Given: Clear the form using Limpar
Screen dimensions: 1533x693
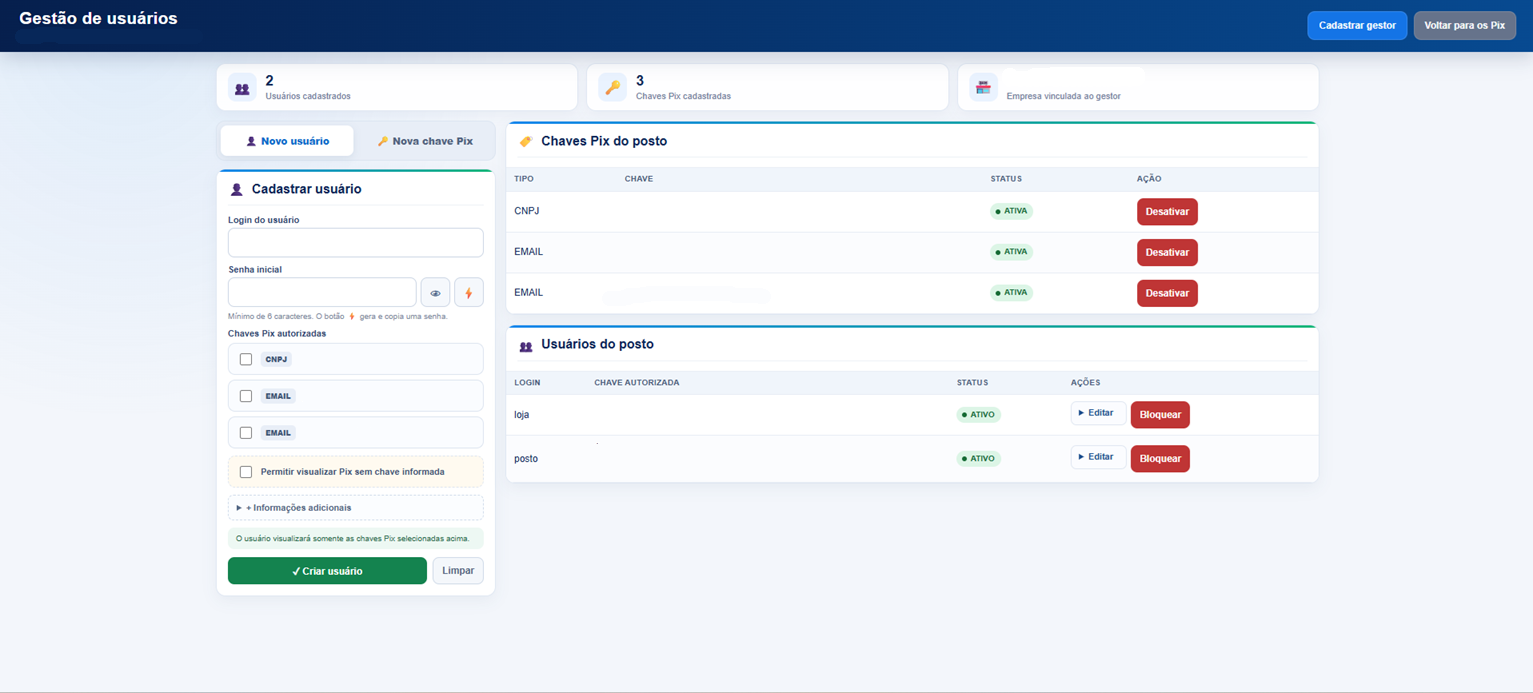Looking at the screenshot, I should [458, 571].
